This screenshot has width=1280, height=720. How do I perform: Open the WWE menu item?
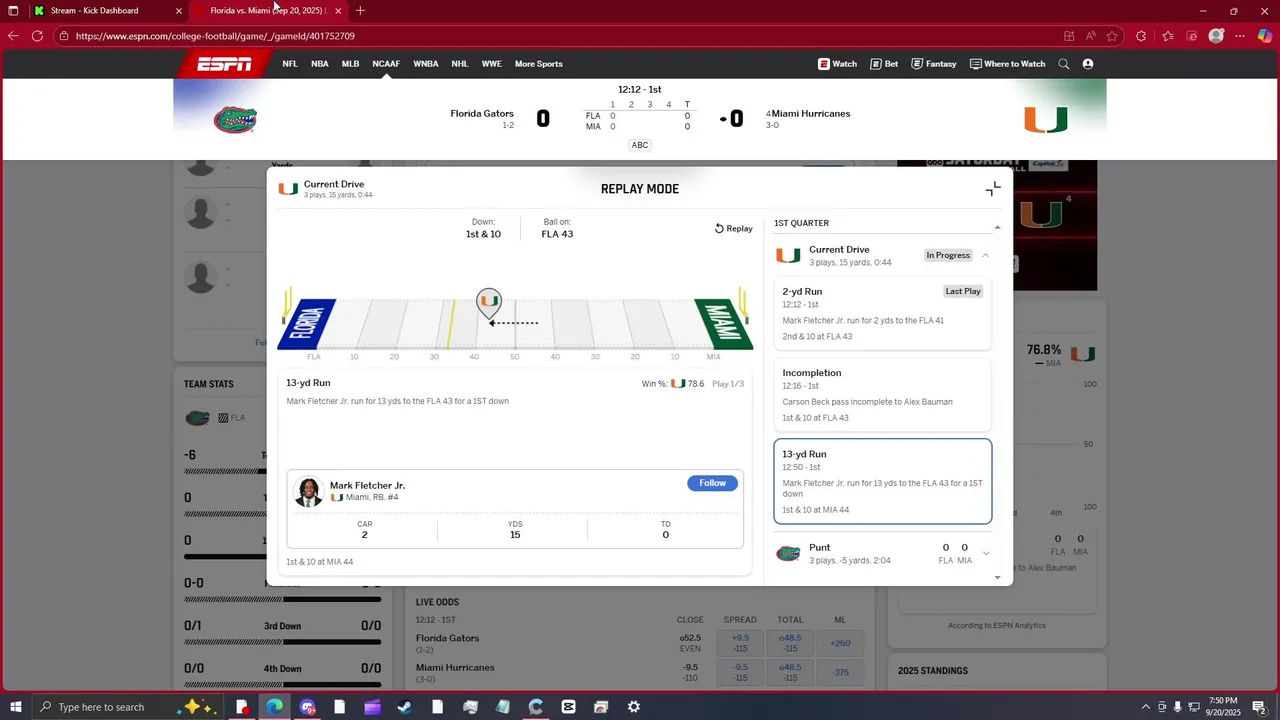tap(492, 64)
